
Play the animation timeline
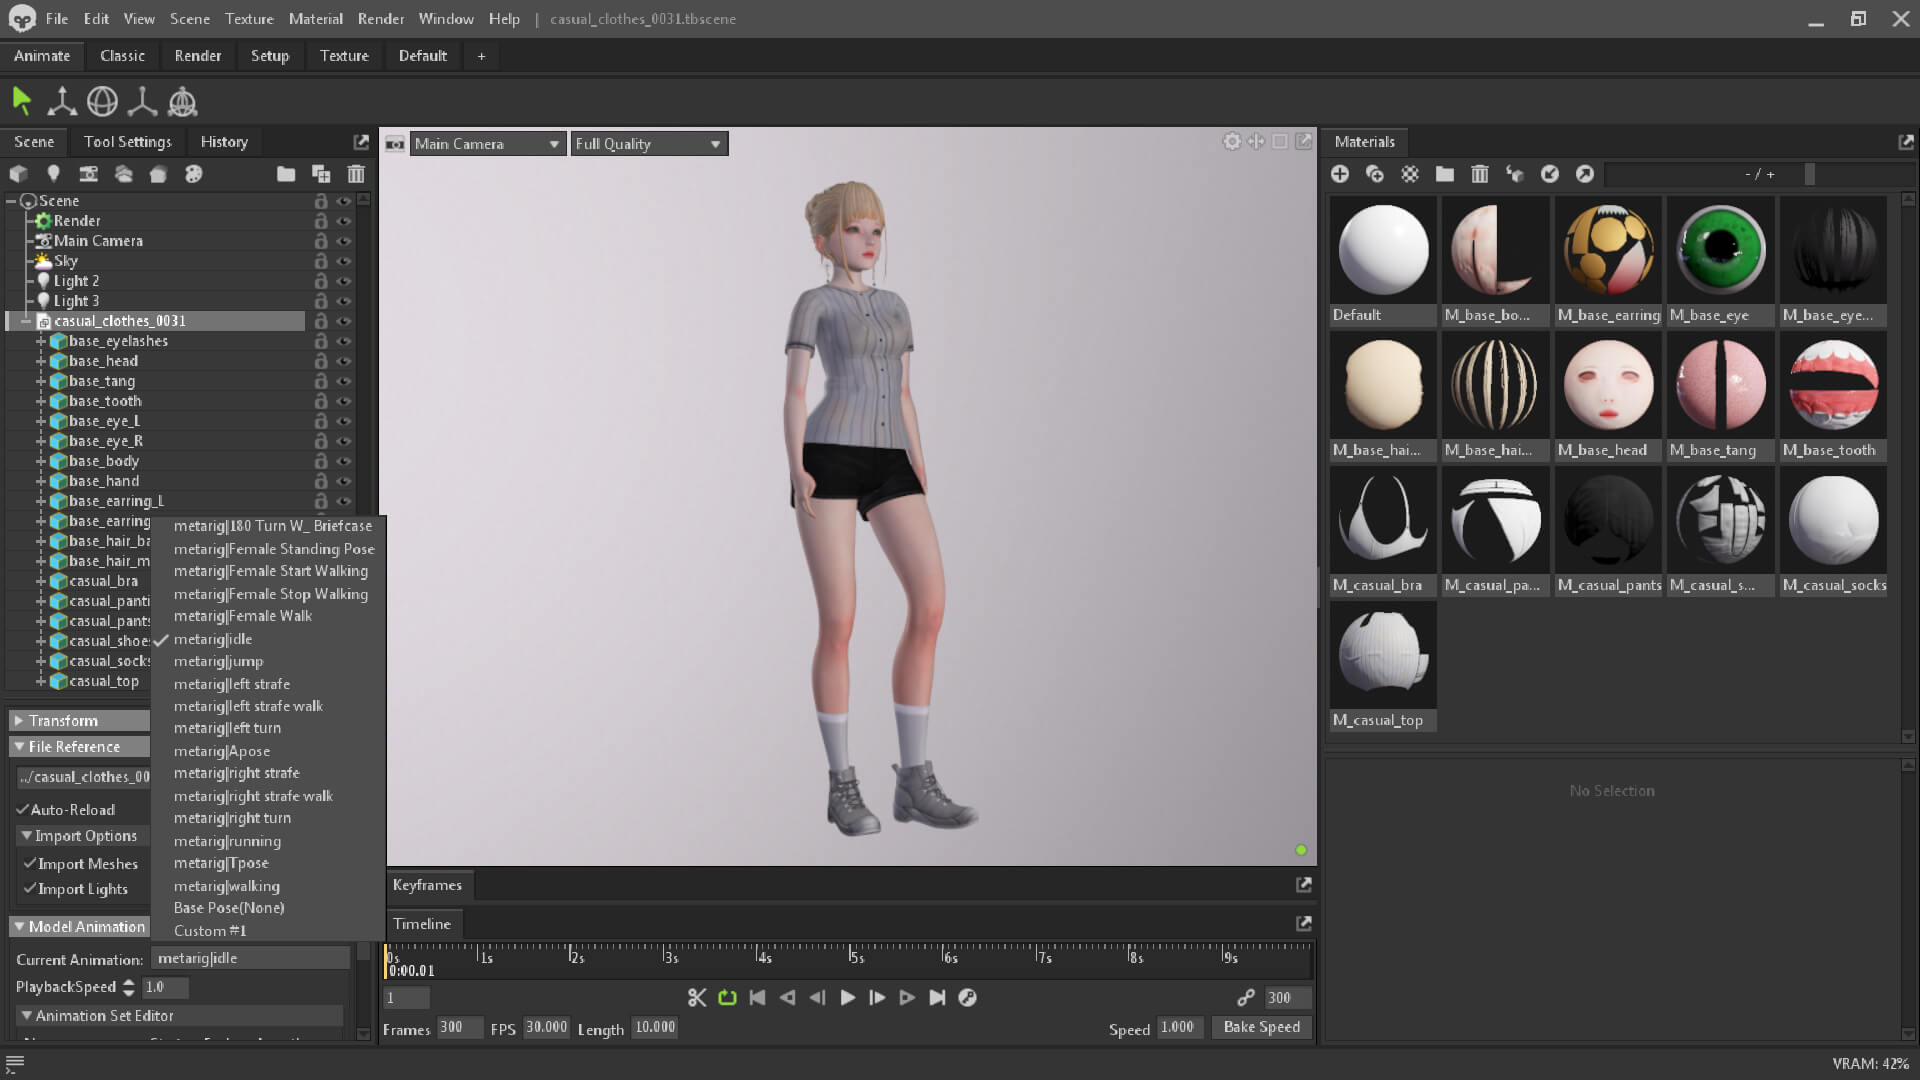point(847,997)
